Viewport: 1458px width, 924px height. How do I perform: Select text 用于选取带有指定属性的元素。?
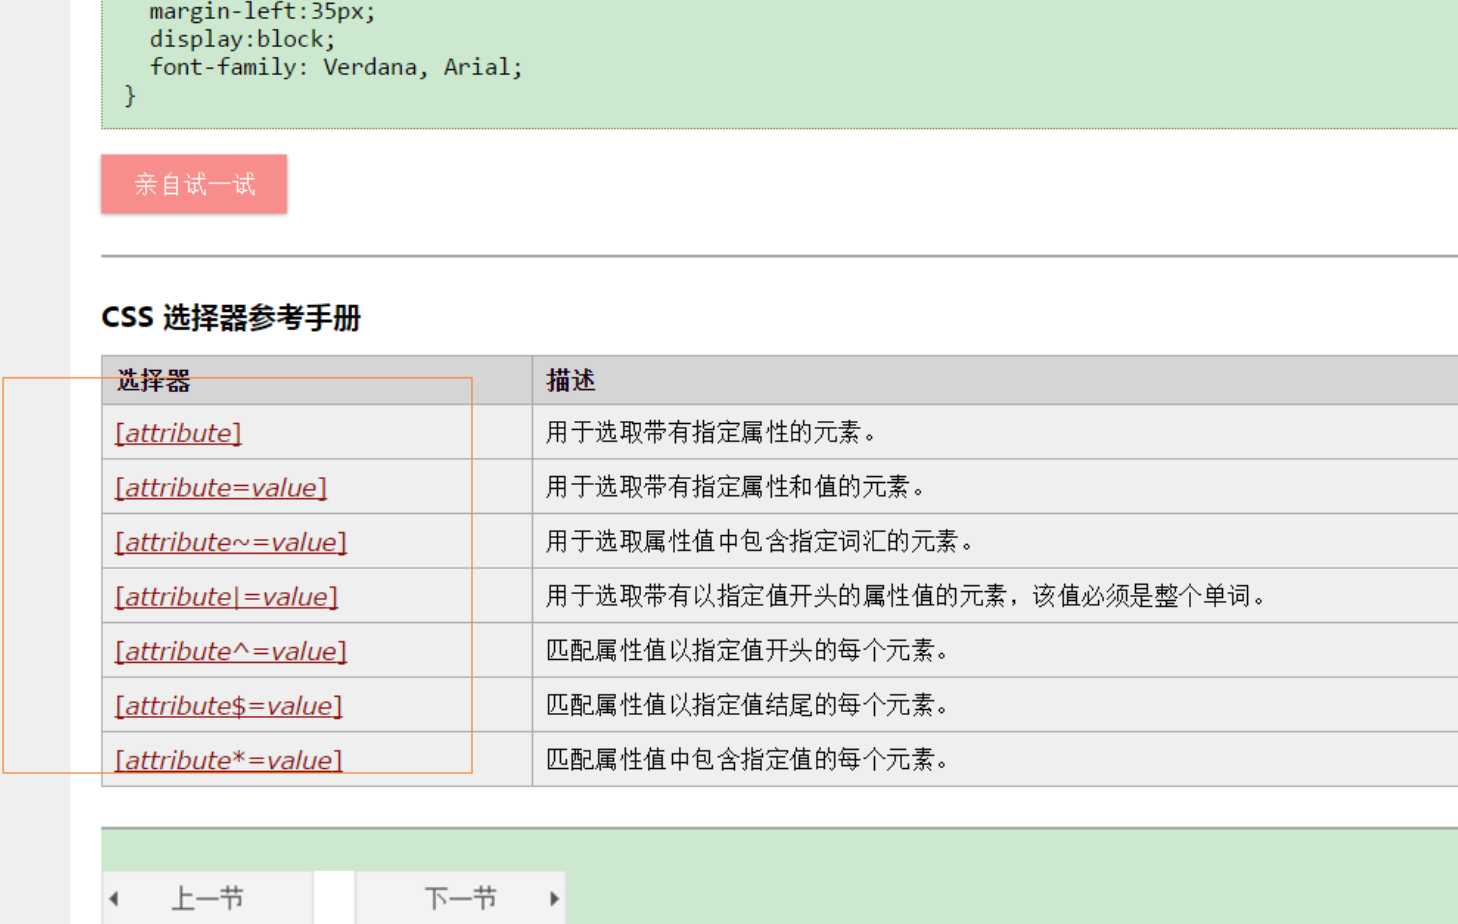[713, 432]
